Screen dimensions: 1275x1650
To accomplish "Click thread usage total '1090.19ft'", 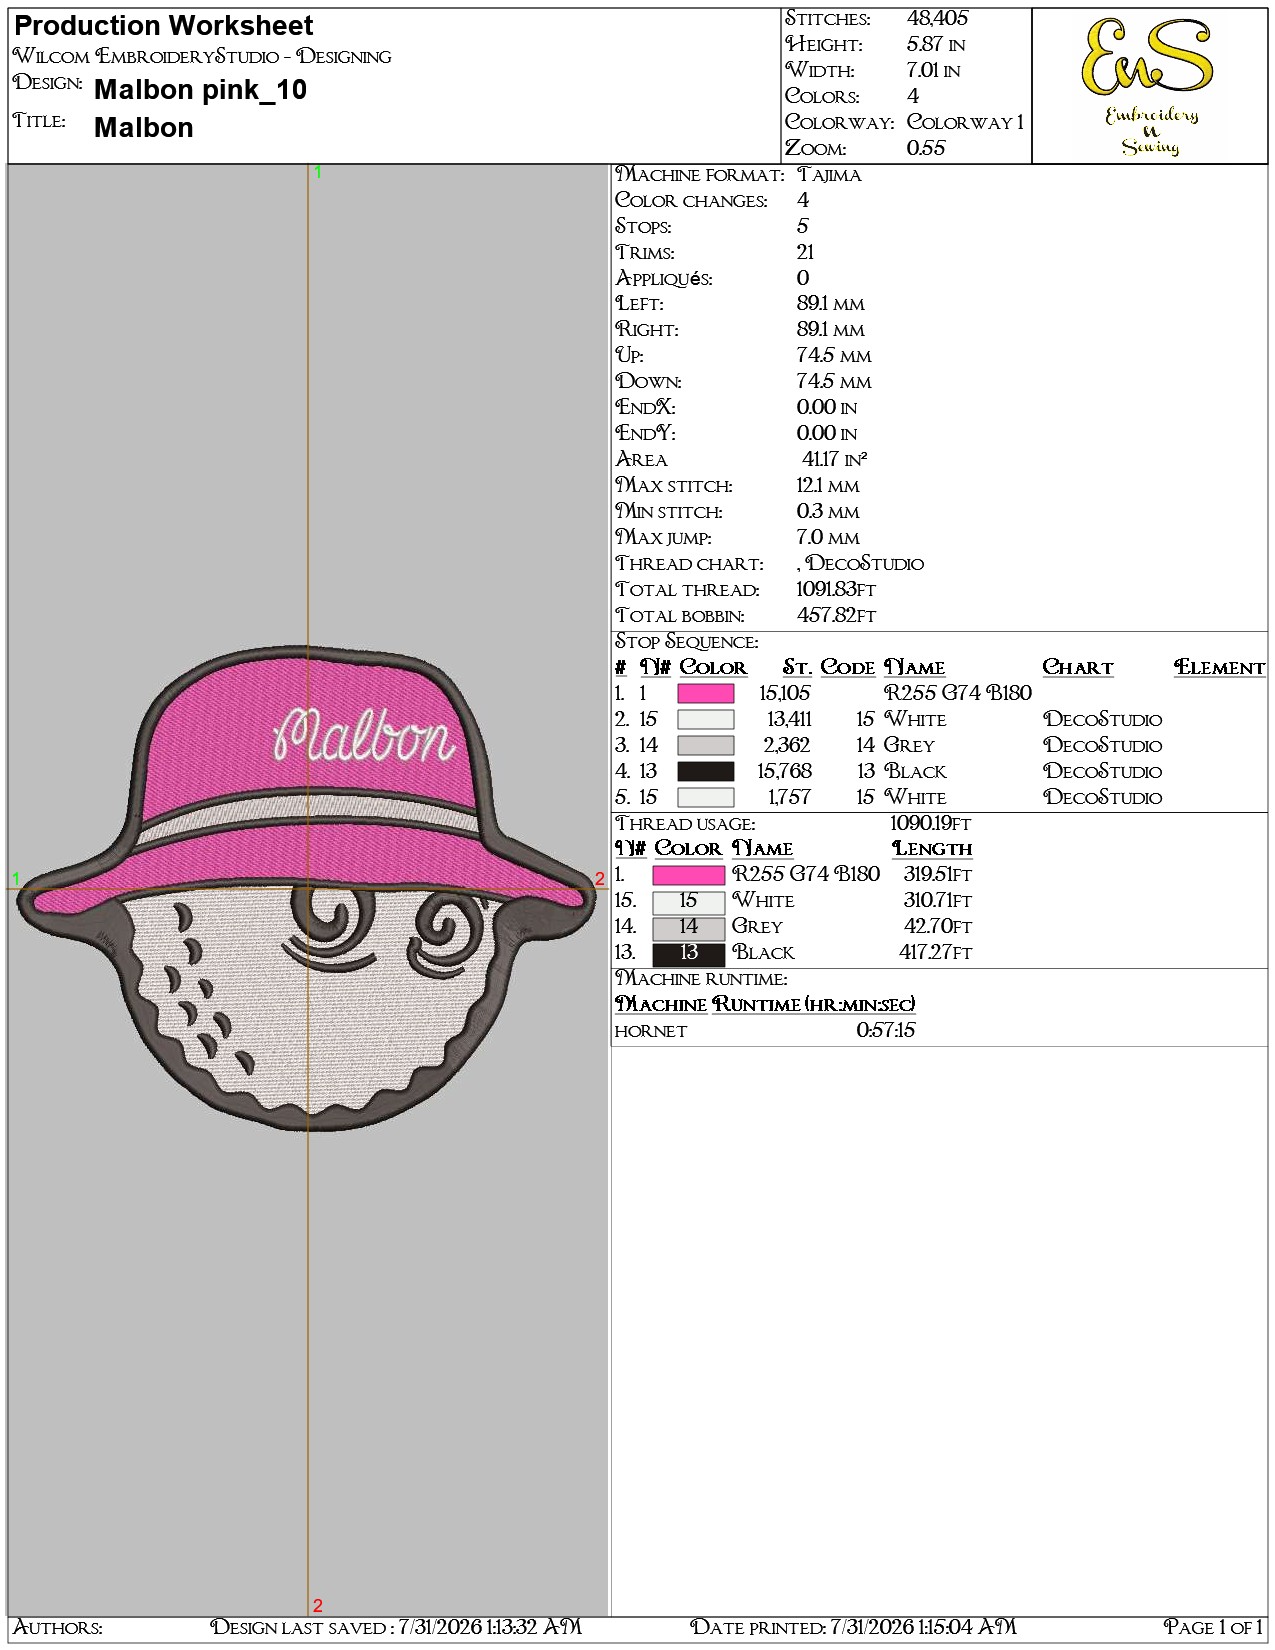I will coord(931,823).
